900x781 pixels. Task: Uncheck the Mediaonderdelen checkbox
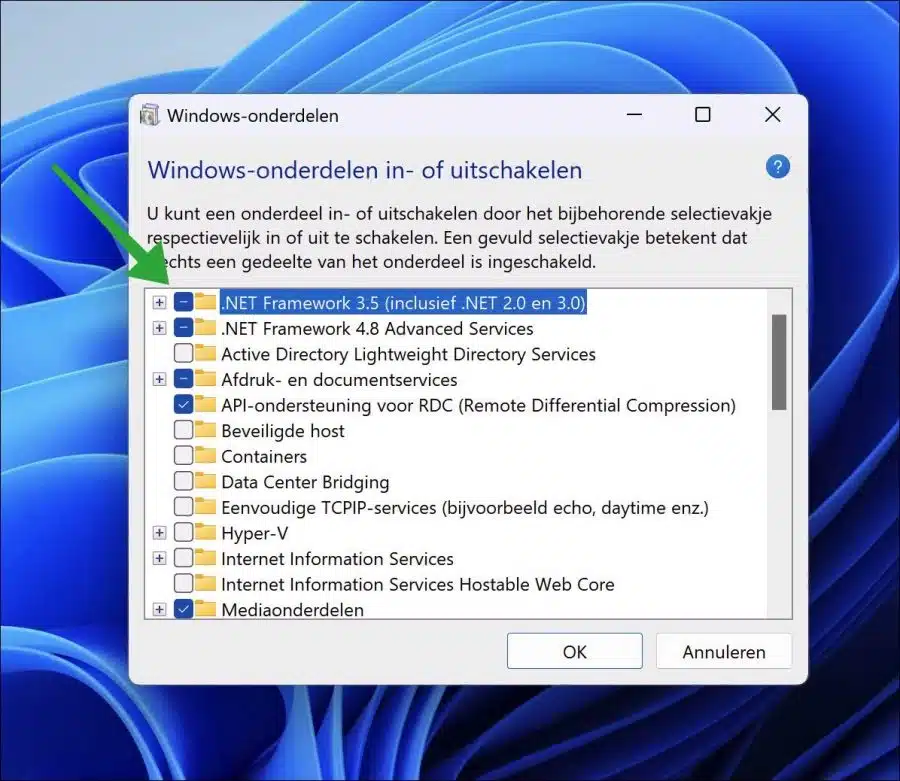point(183,609)
